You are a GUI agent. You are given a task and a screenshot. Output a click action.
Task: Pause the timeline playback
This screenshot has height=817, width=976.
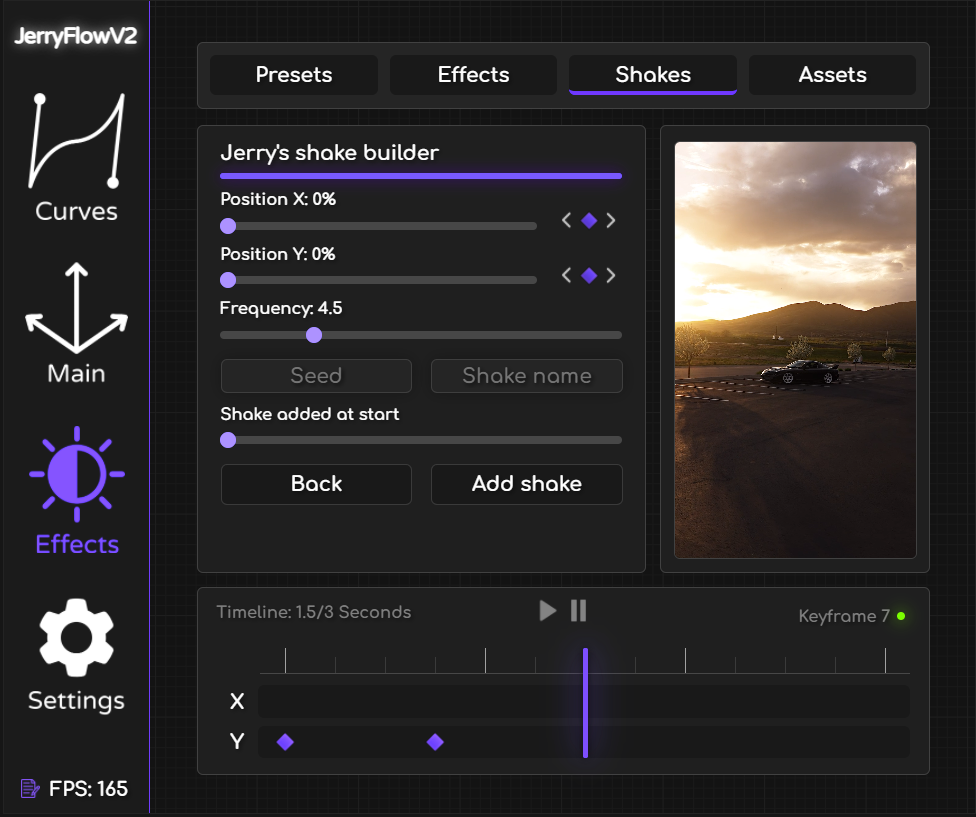click(578, 611)
